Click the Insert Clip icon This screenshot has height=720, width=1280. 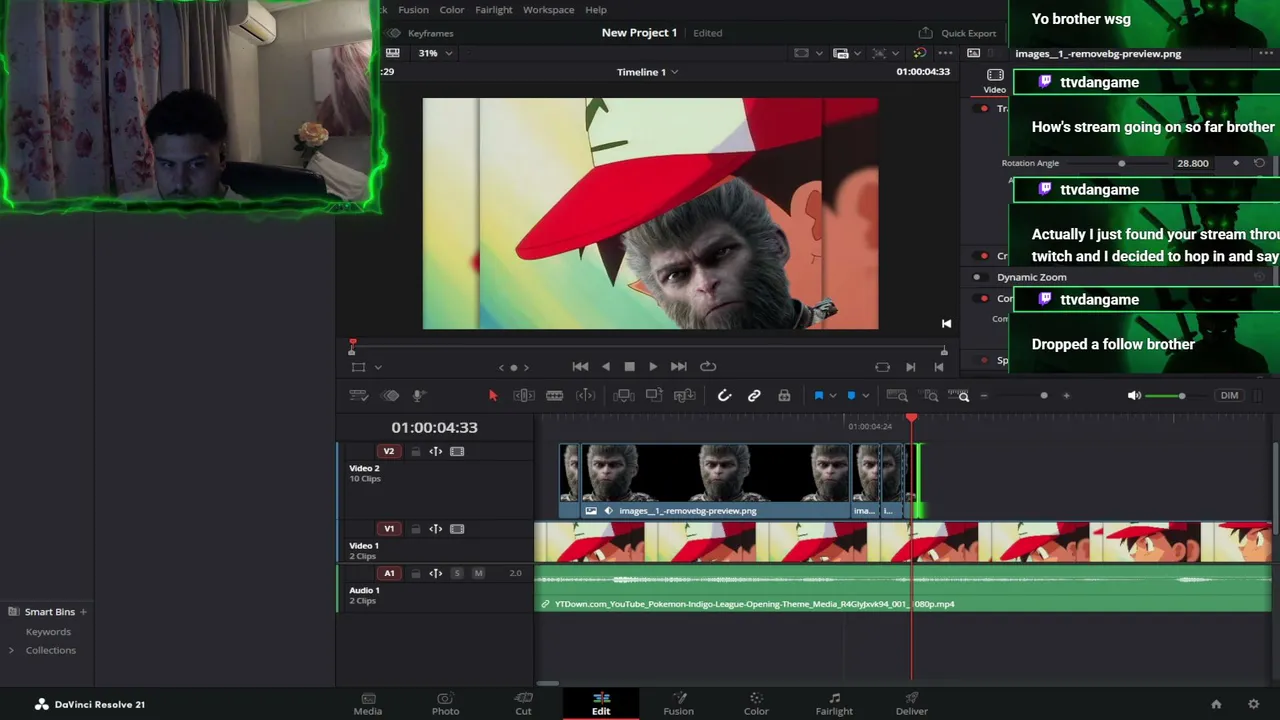[623, 396]
